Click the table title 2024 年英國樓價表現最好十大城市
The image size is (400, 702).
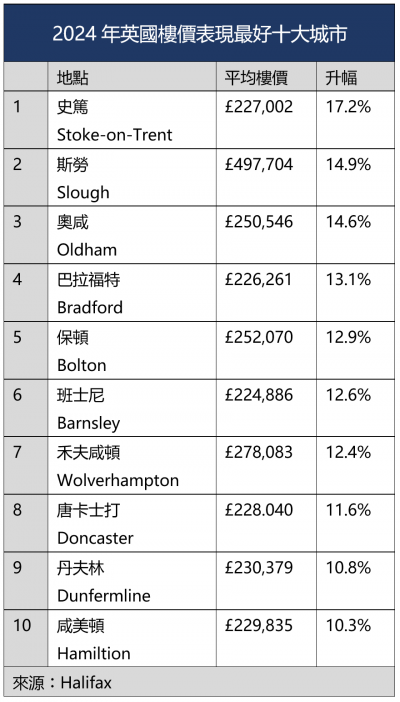click(200, 34)
